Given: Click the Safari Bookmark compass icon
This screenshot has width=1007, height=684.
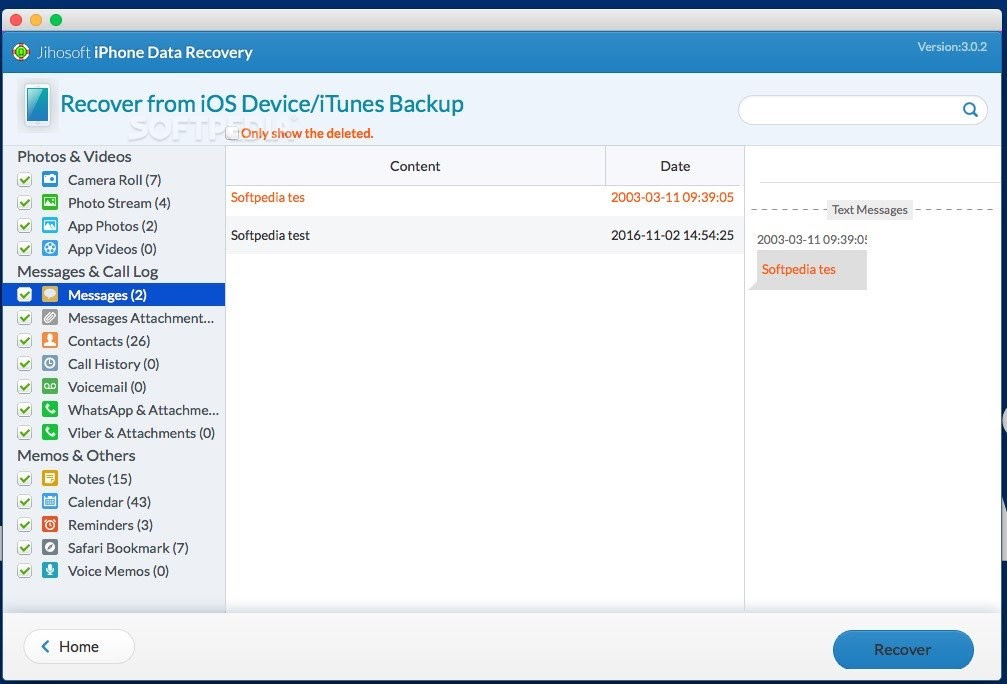Looking at the screenshot, I should [x=50, y=547].
